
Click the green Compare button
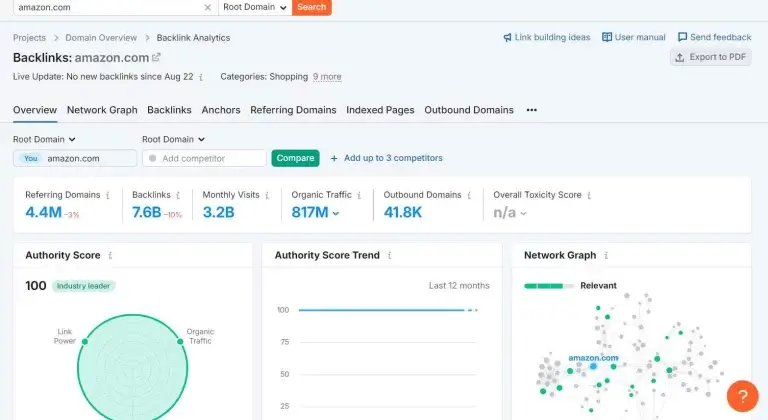295,158
